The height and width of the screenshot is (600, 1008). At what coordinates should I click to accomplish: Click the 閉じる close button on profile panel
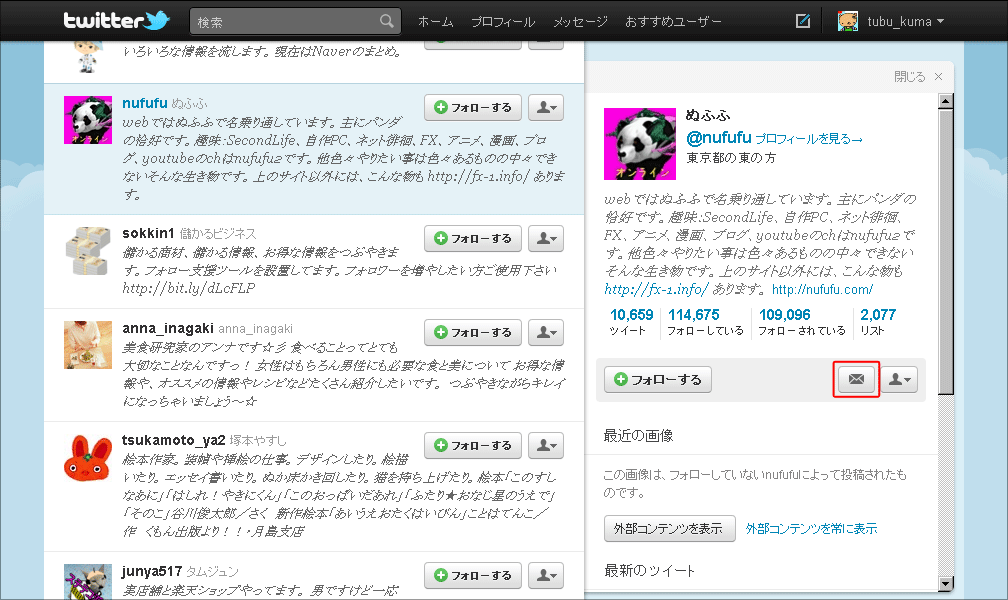[x=918, y=77]
